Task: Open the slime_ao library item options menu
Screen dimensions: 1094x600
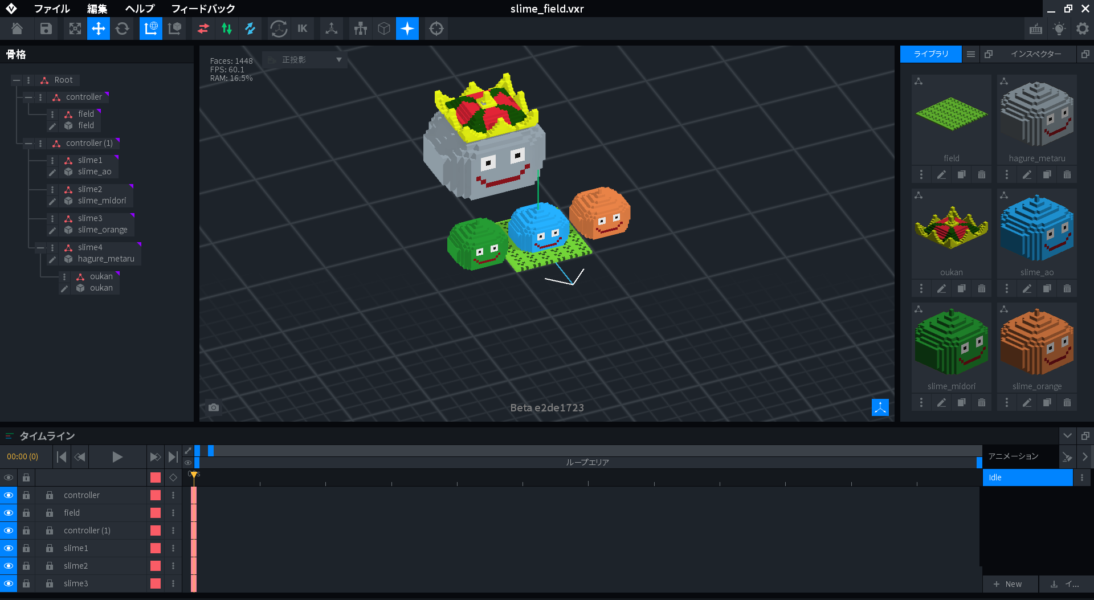Action: tap(1006, 288)
